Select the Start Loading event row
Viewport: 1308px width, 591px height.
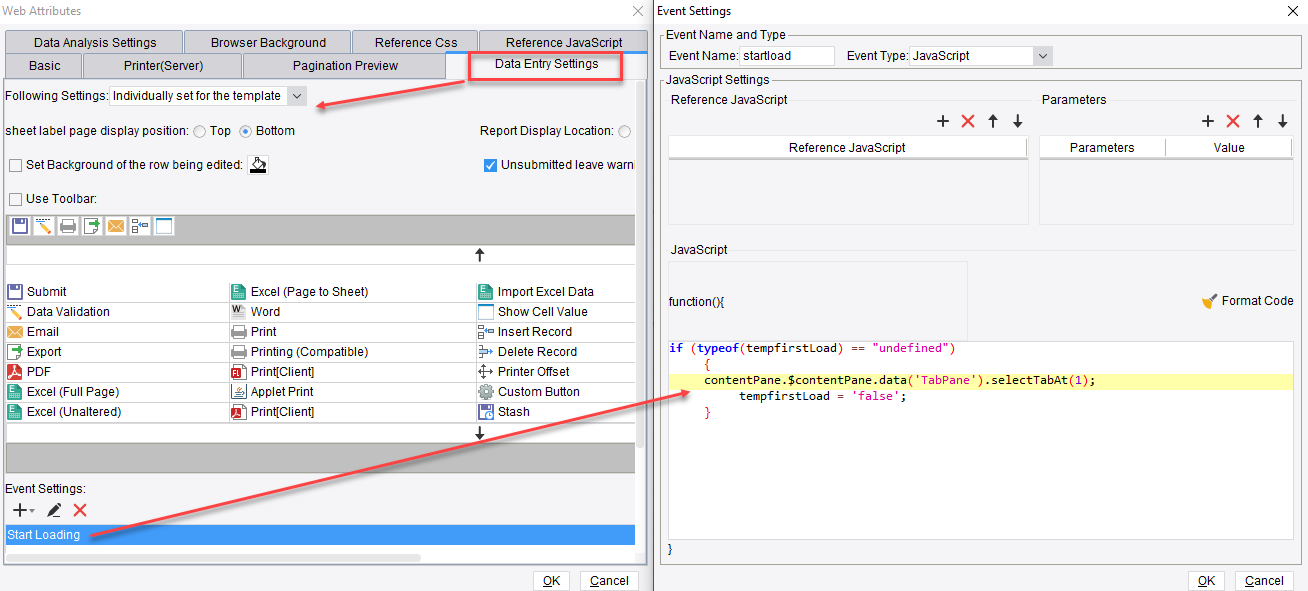click(x=320, y=535)
